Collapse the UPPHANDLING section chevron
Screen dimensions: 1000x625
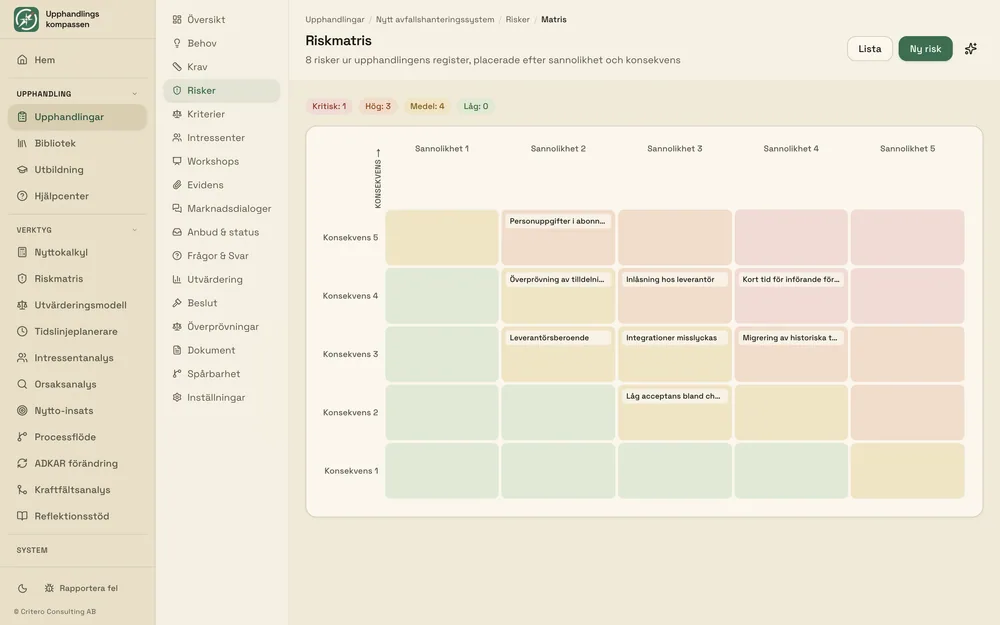click(135, 94)
